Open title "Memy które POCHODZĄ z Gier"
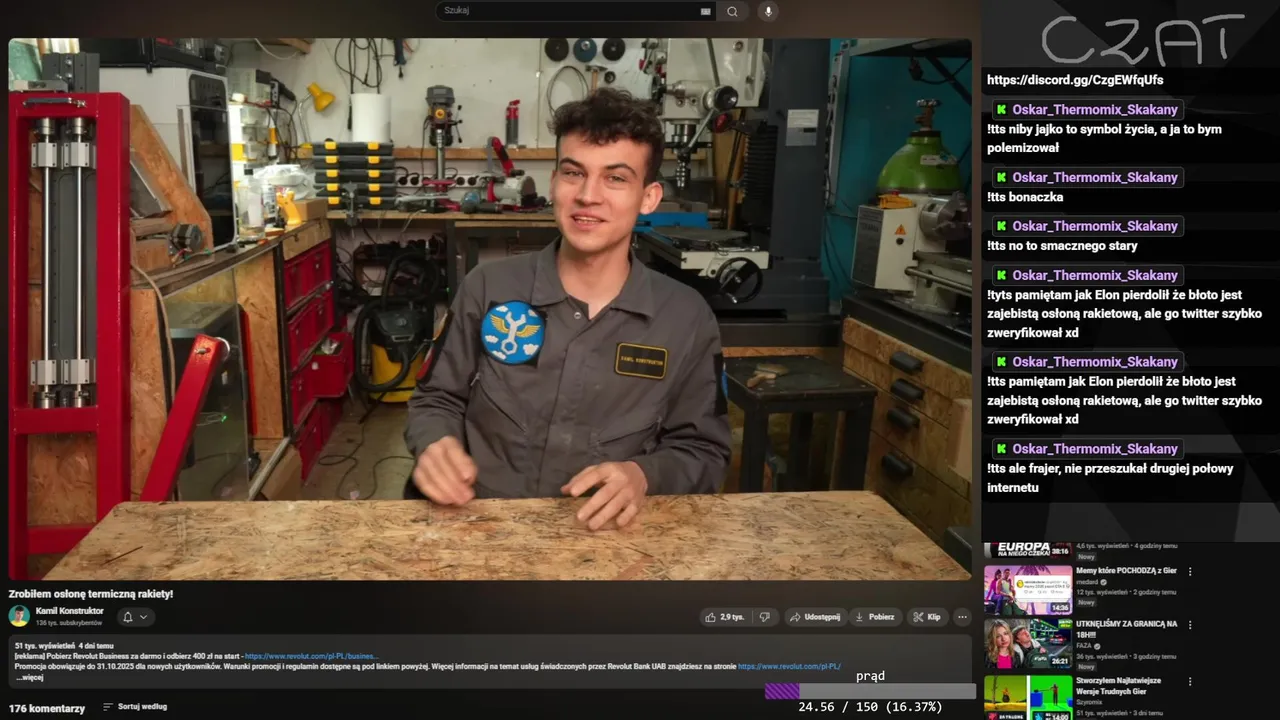1280x720 pixels. [x=1126, y=571]
